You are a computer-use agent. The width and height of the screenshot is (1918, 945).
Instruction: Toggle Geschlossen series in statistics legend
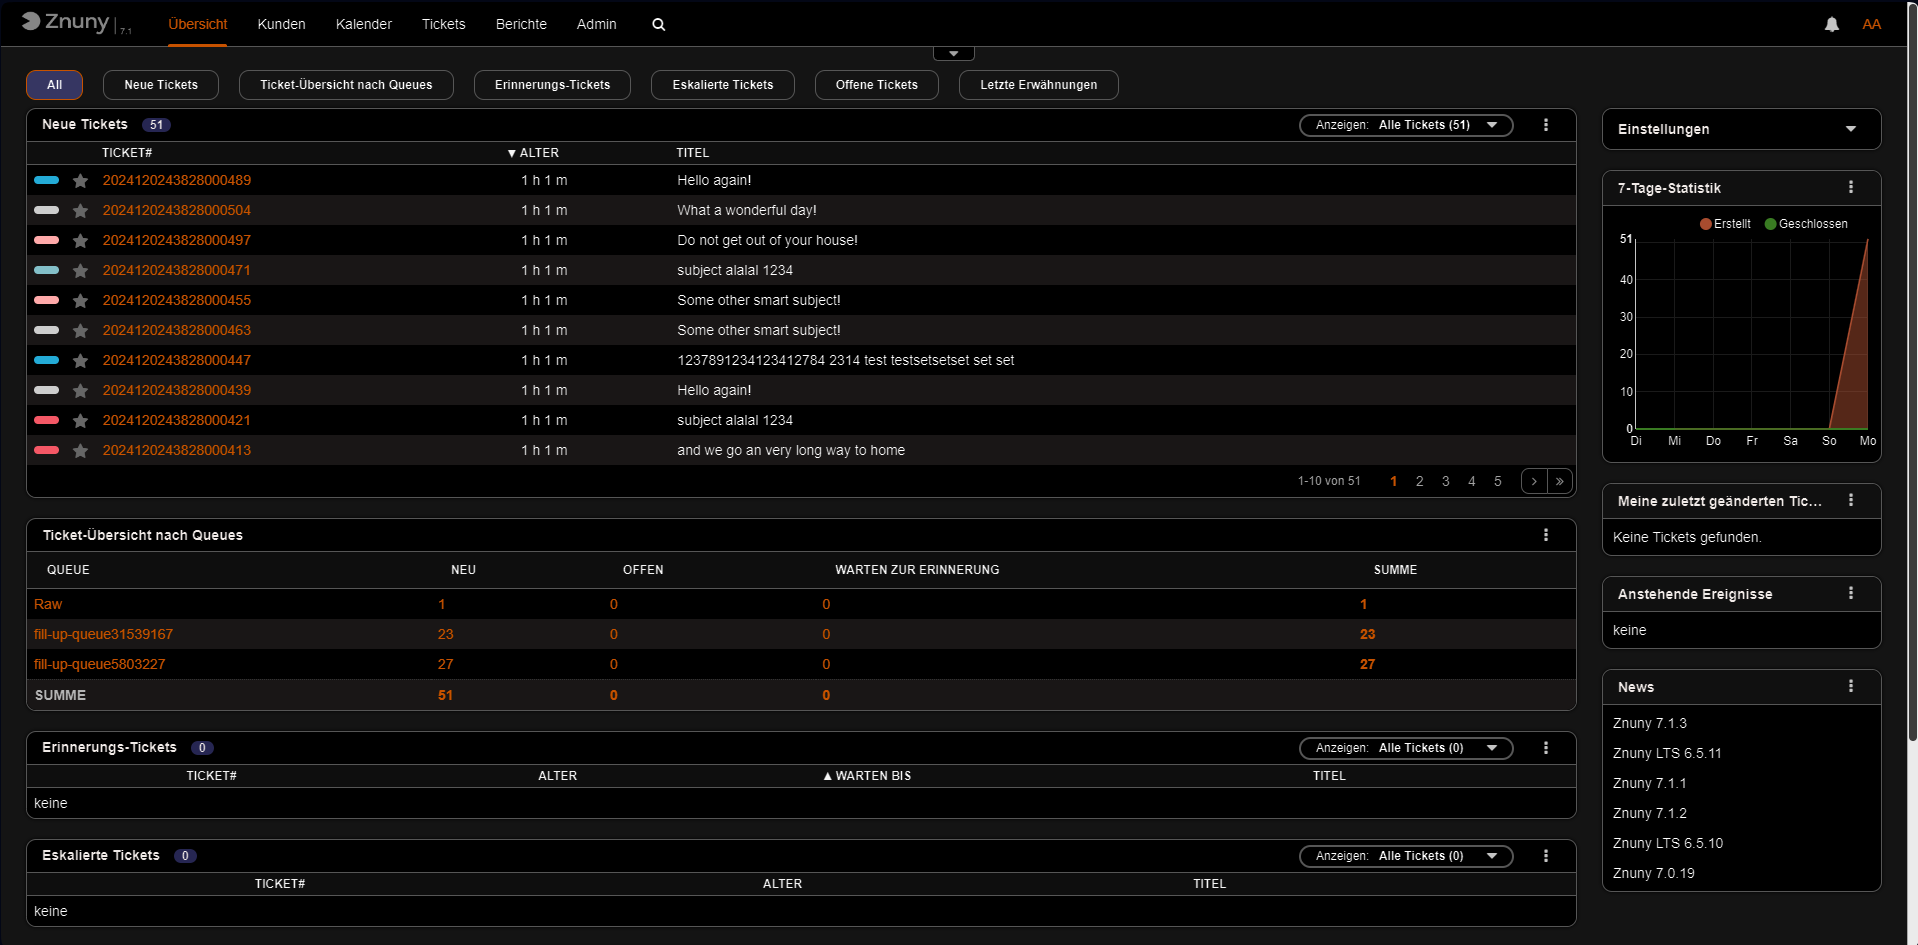1805,224
